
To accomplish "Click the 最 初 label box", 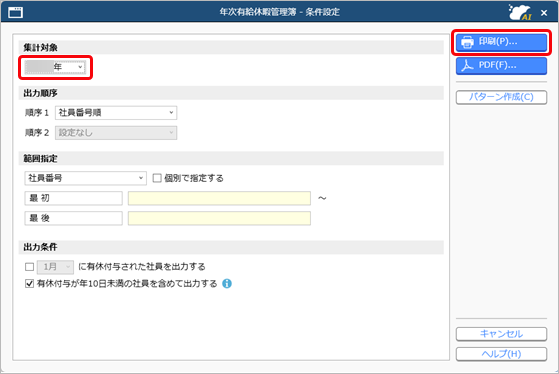I will pos(73,198).
